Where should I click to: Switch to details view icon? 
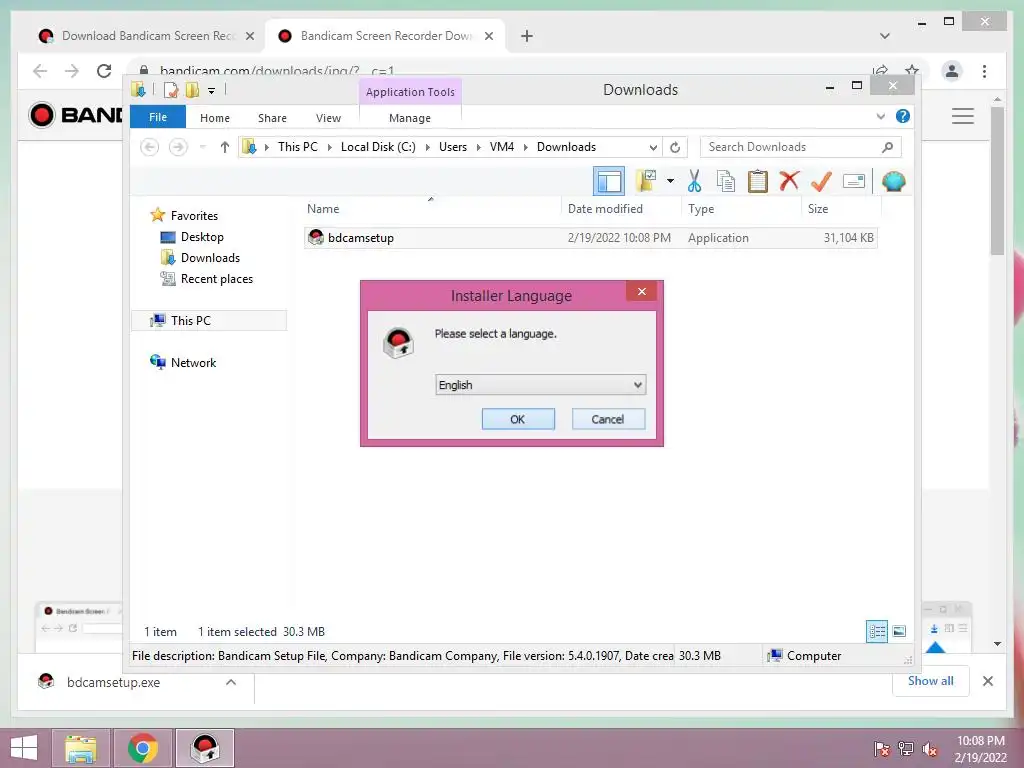pyautogui.click(x=877, y=632)
